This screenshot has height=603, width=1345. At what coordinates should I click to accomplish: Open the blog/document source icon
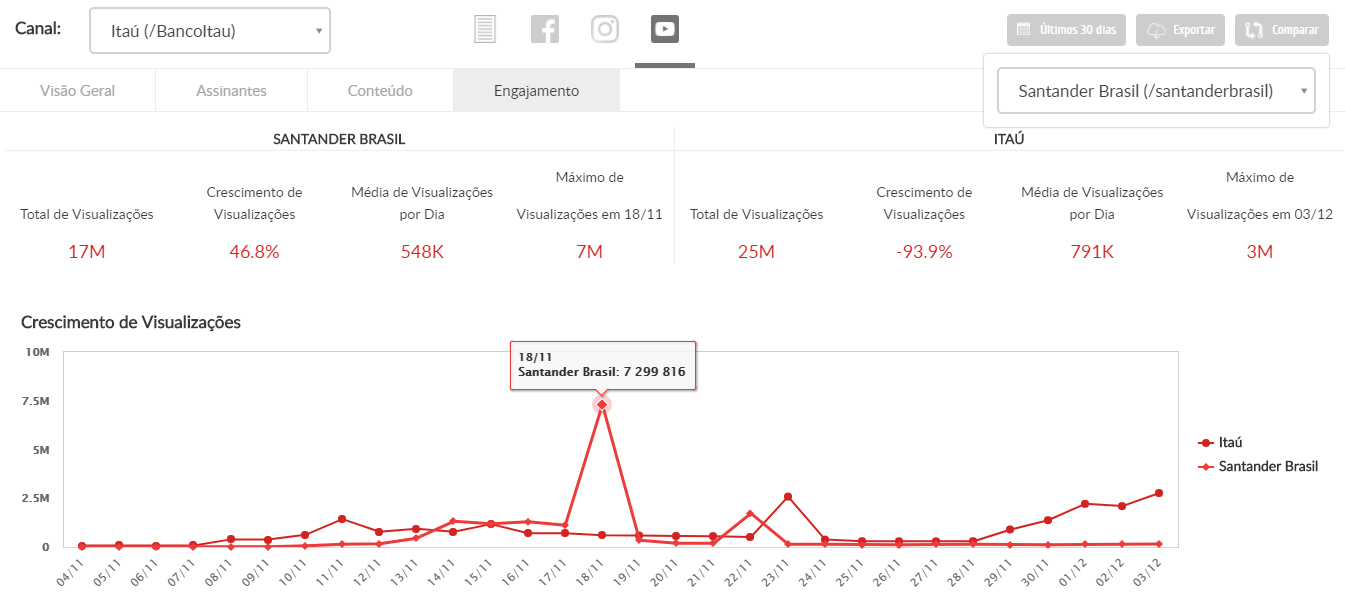coord(485,30)
